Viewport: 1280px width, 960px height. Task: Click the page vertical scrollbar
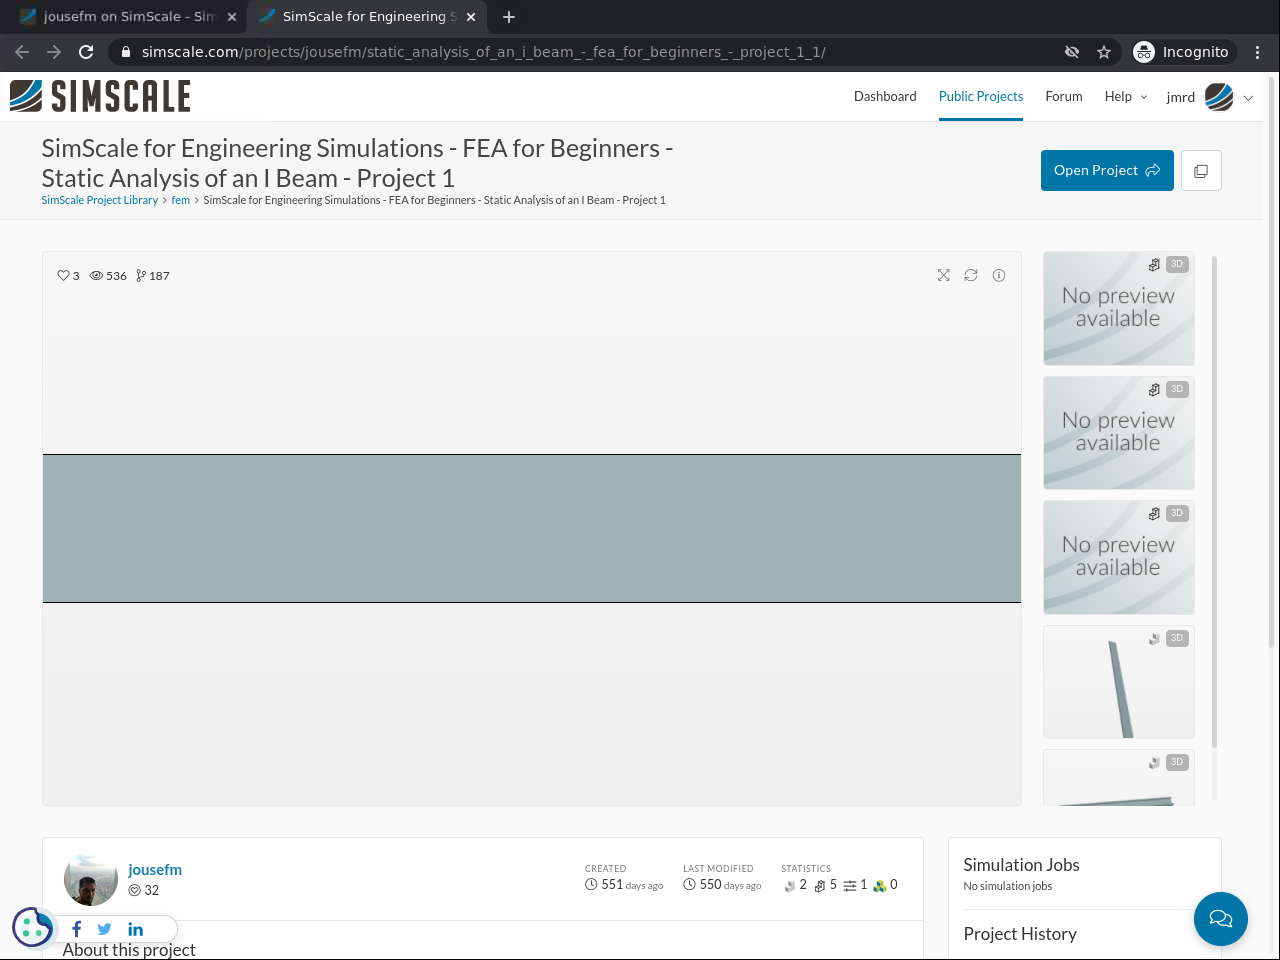pos(1273,360)
